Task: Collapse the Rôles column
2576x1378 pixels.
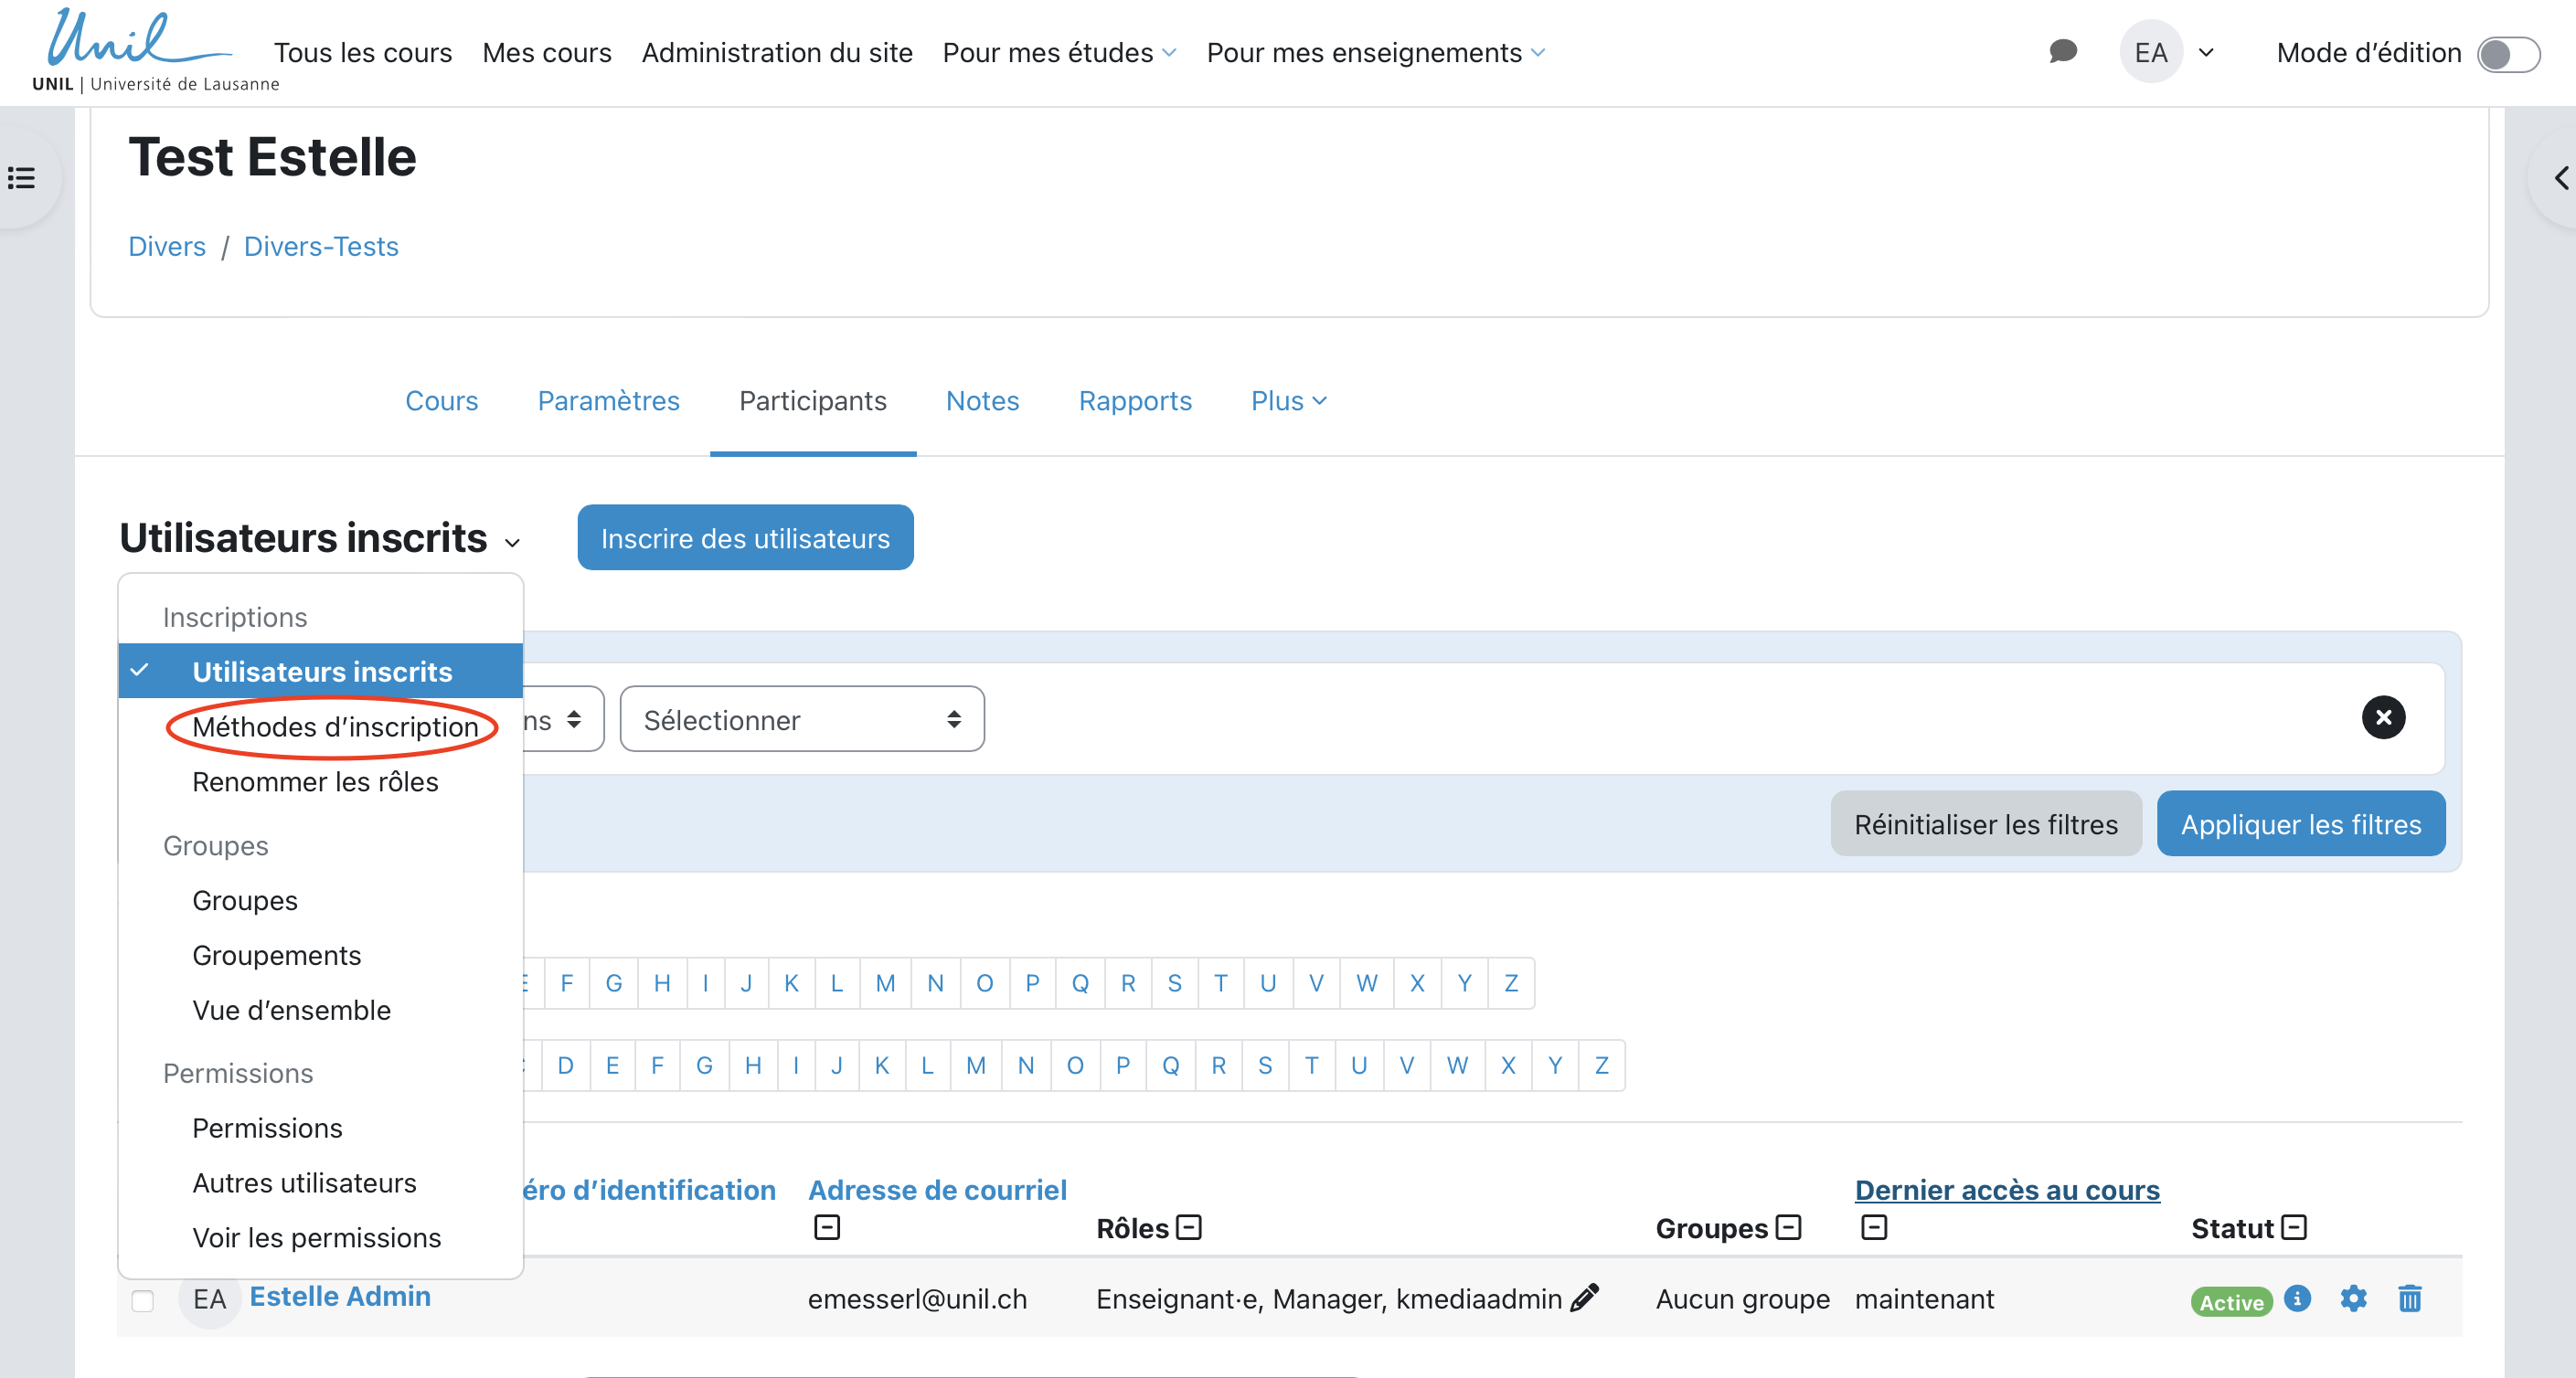Action: 1189,1227
